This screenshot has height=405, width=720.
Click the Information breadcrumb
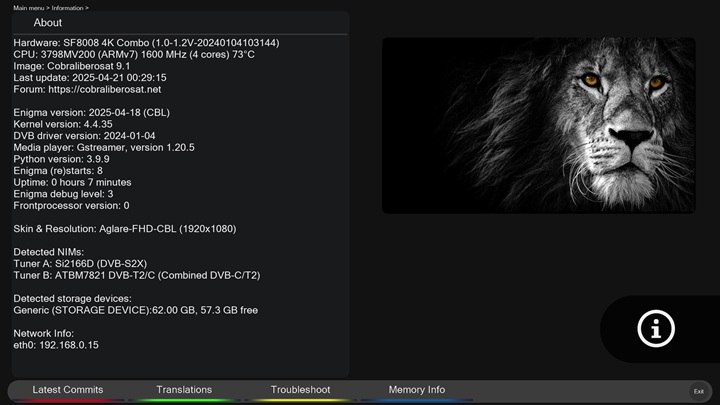pos(67,8)
